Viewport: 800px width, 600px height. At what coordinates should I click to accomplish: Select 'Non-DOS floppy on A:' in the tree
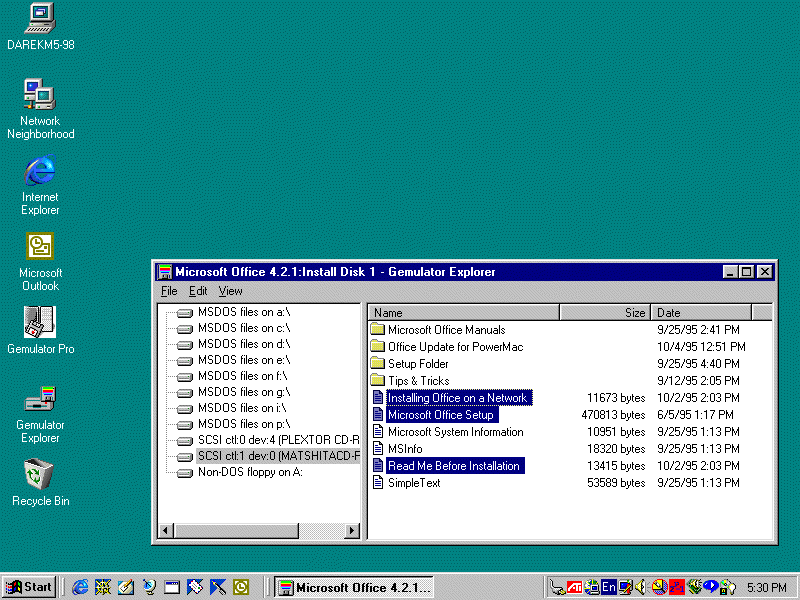(250, 472)
